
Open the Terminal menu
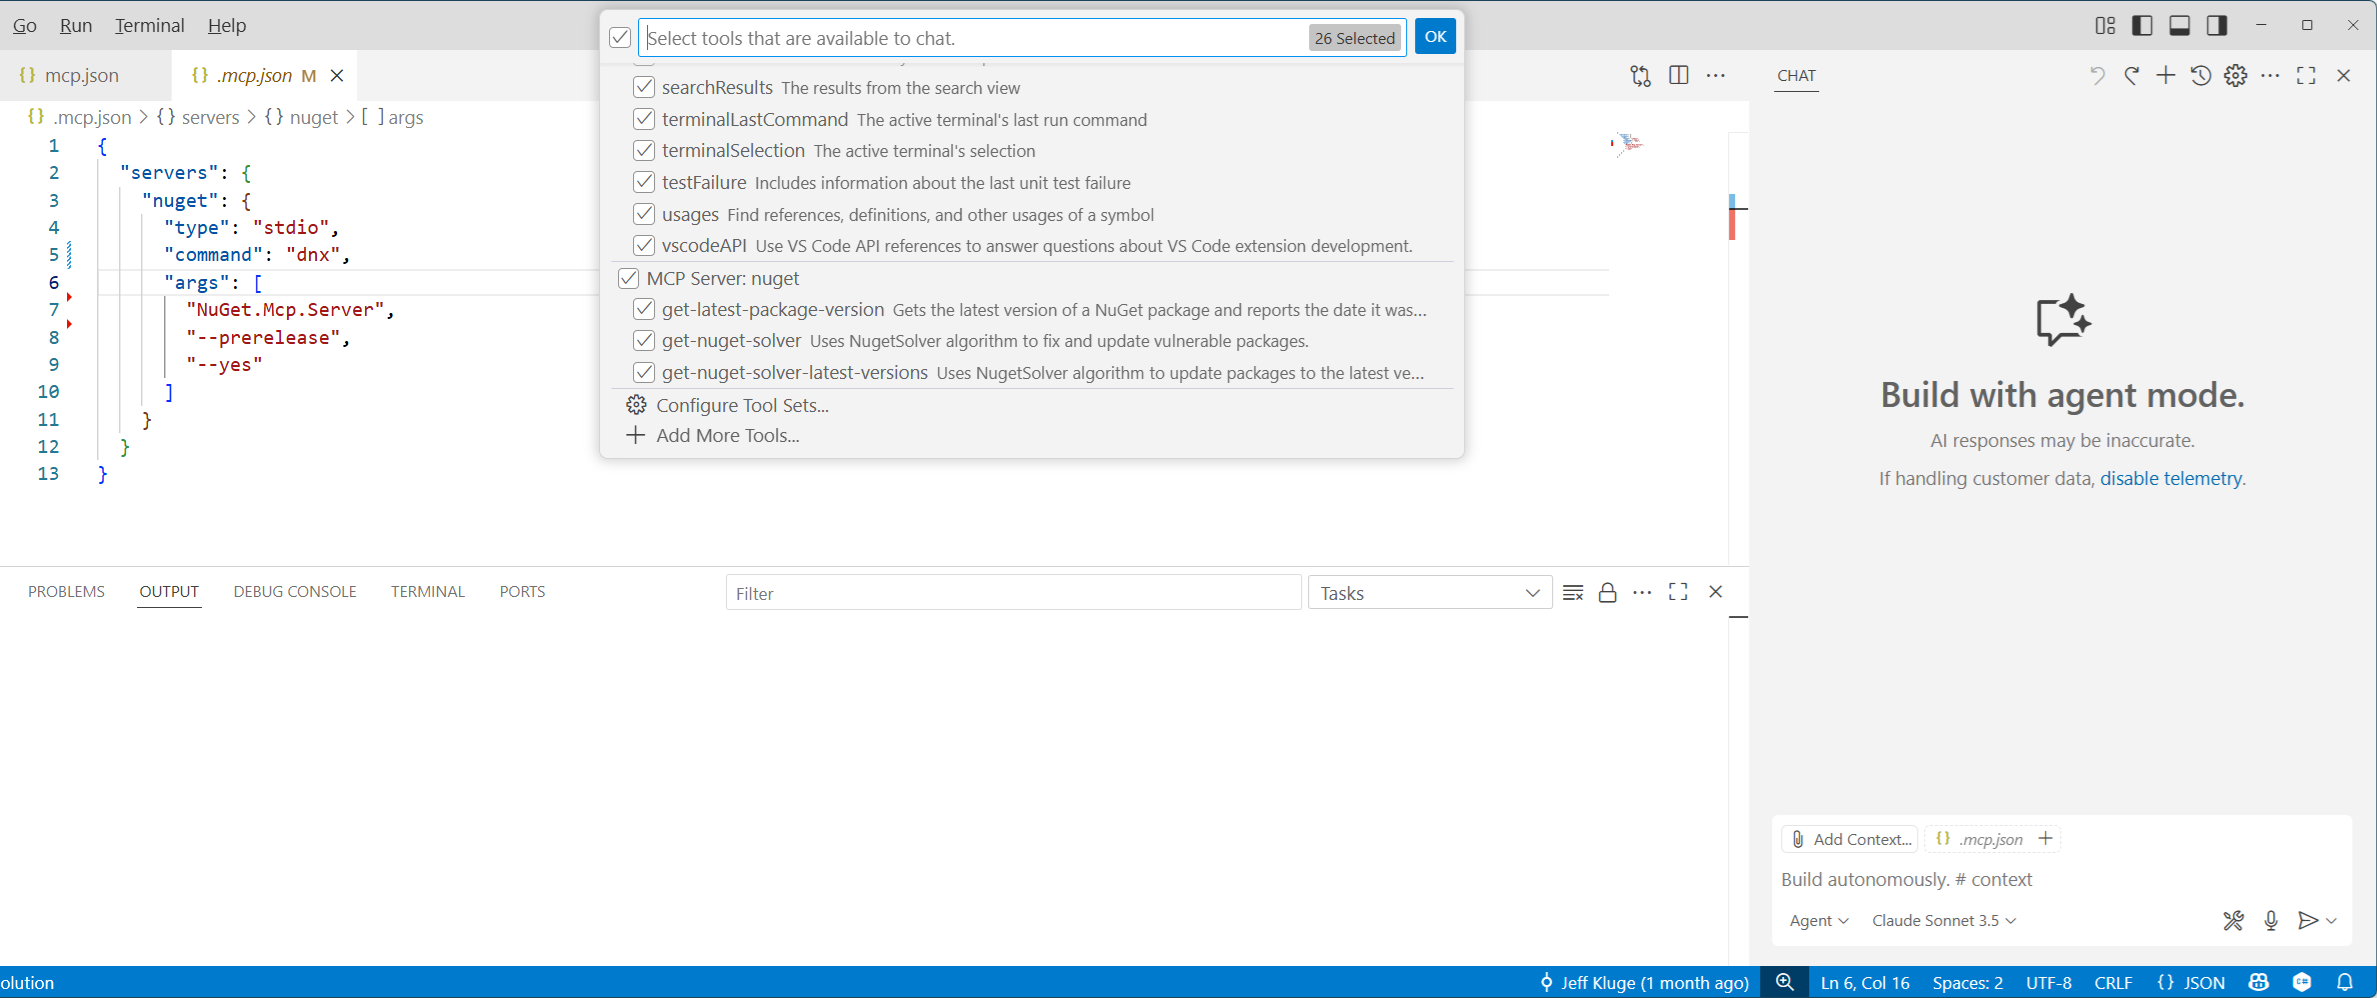(149, 25)
